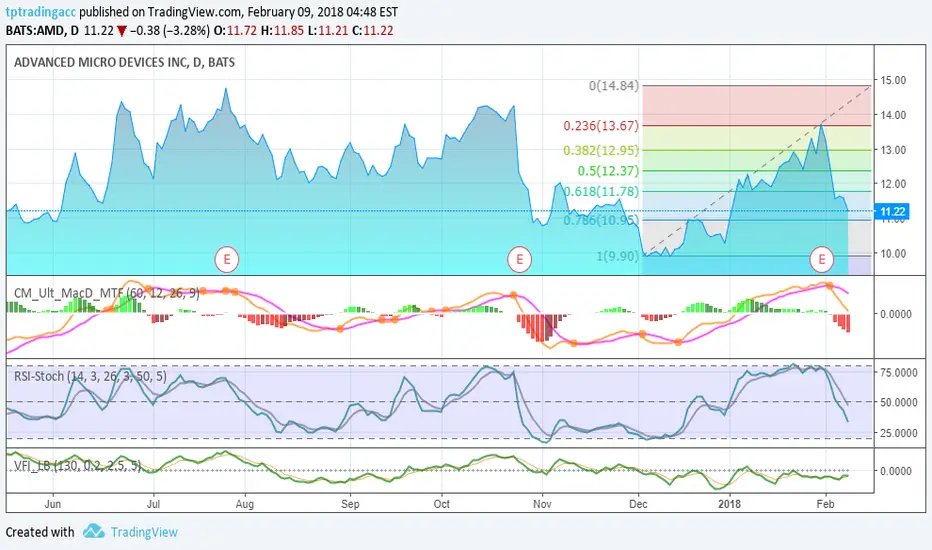This screenshot has height=550, width=932.
Task: Click the 2018 label on the time axis
Action: pyautogui.click(x=729, y=504)
